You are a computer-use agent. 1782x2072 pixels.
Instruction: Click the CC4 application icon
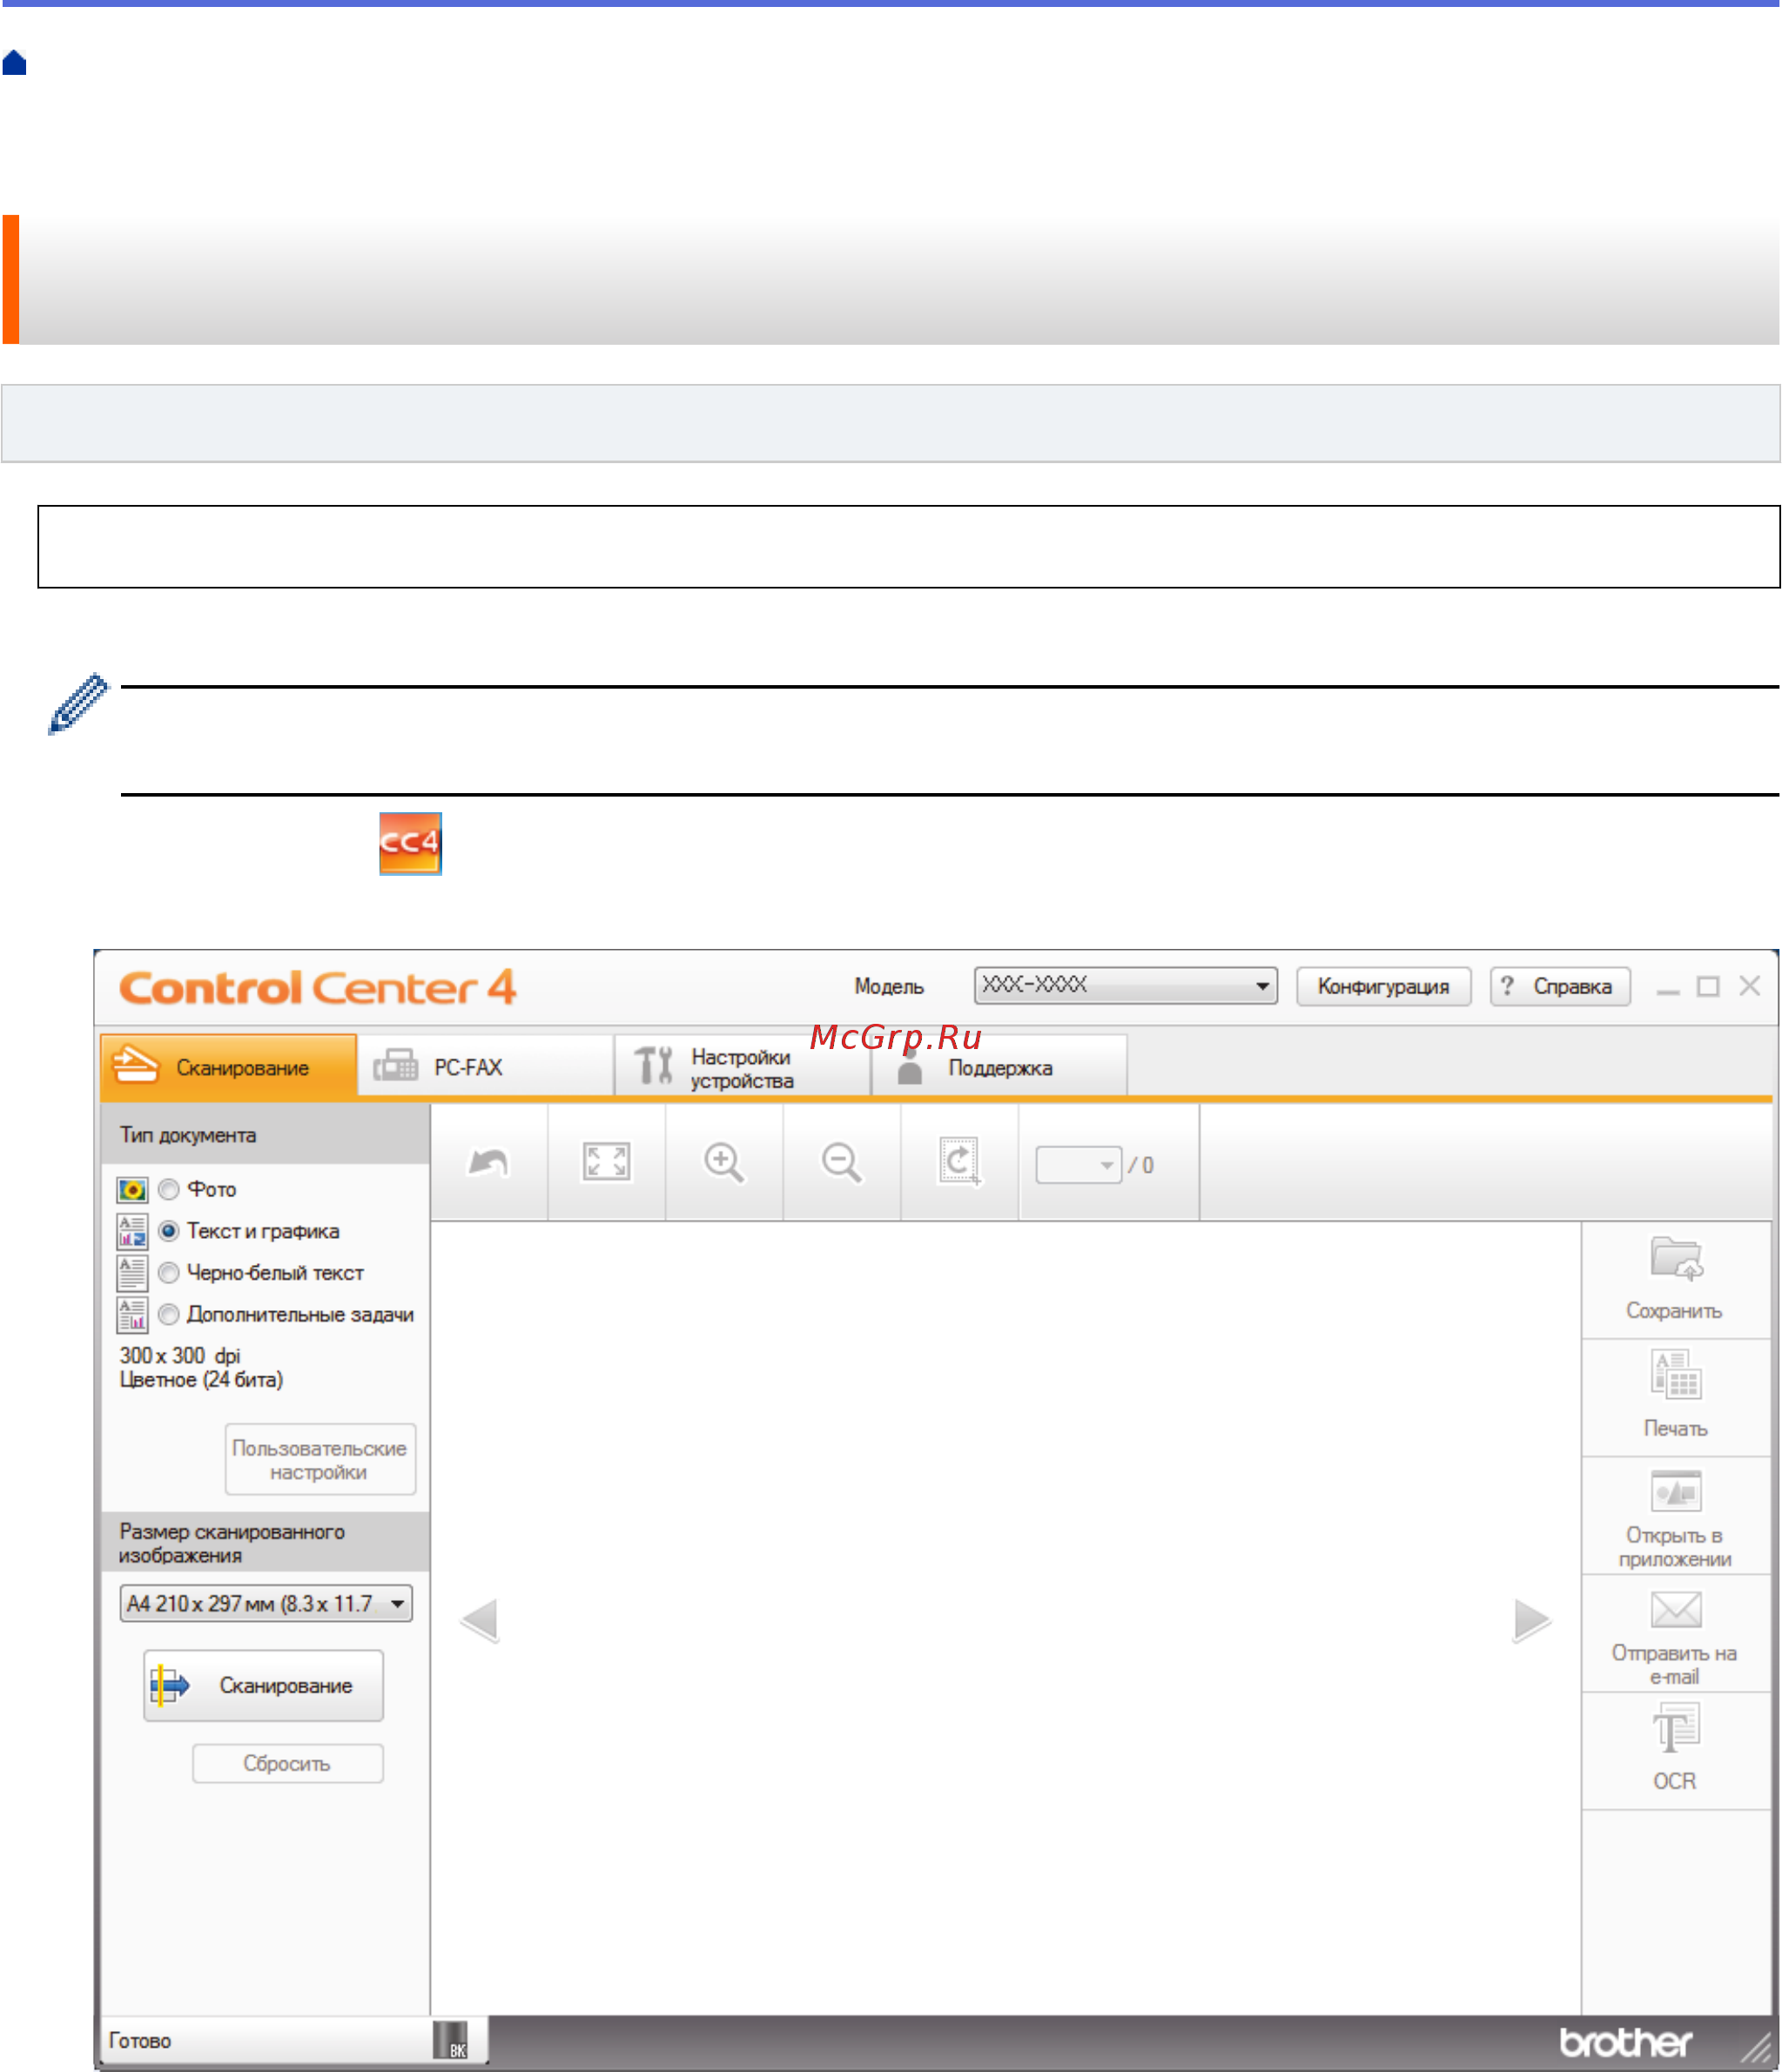click(x=410, y=843)
